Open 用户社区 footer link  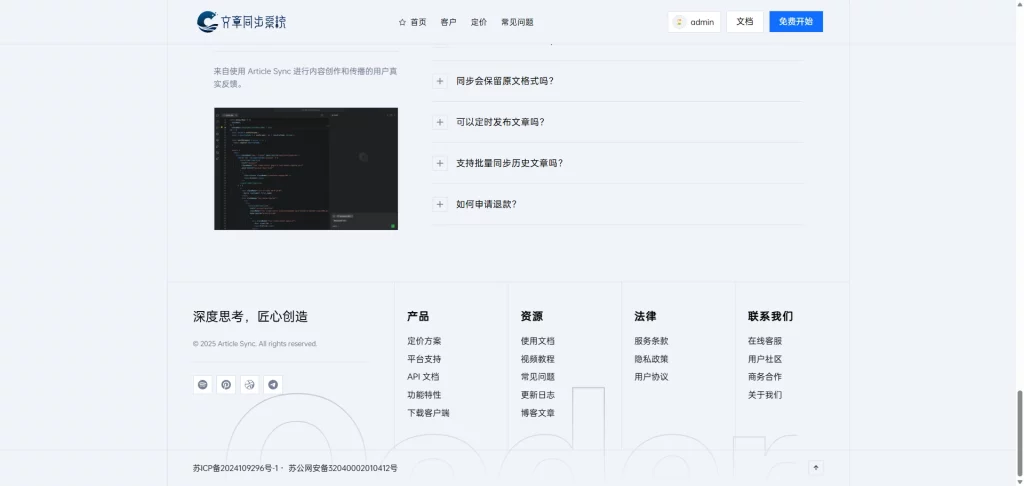[765, 359]
